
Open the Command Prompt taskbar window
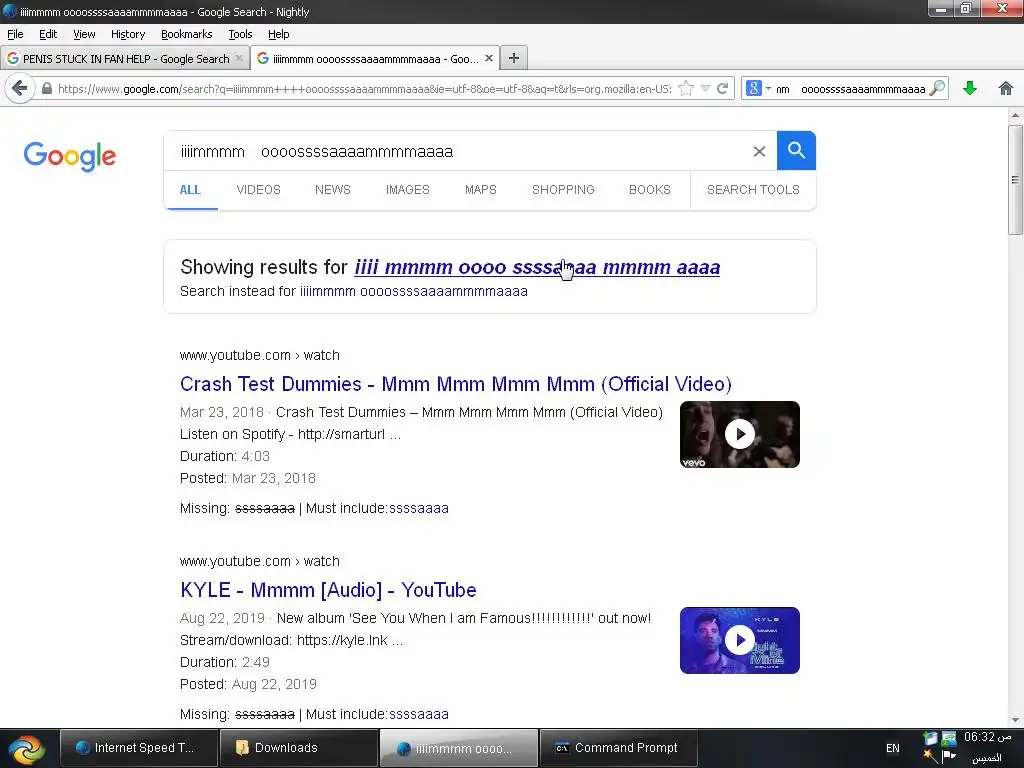(x=618, y=748)
